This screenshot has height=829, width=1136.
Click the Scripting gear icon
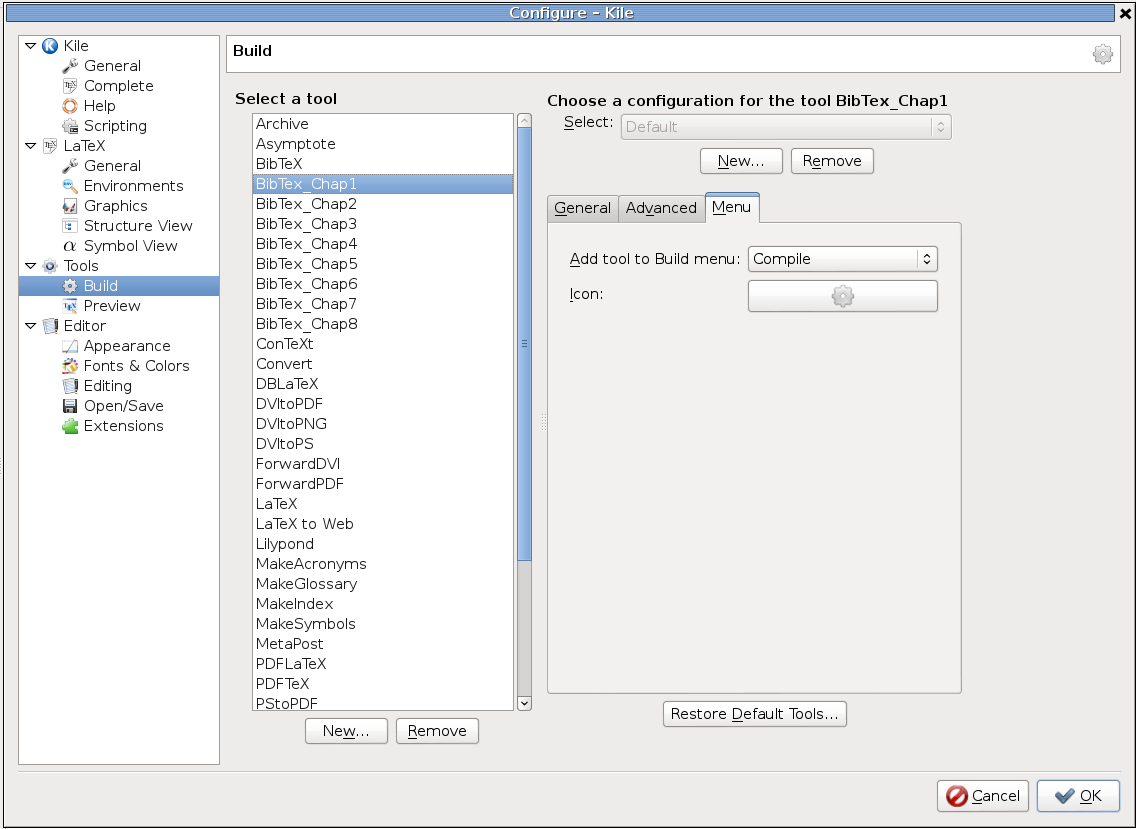pos(70,126)
